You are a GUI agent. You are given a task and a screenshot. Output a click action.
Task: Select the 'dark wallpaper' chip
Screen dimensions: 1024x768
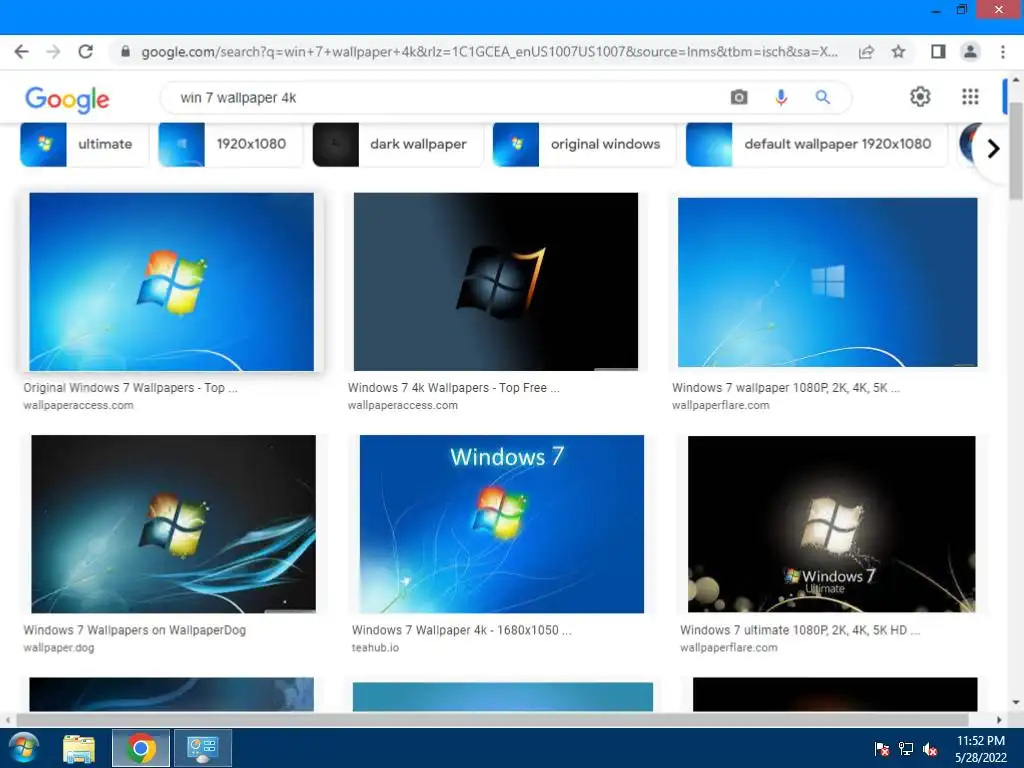[x=396, y=144]
